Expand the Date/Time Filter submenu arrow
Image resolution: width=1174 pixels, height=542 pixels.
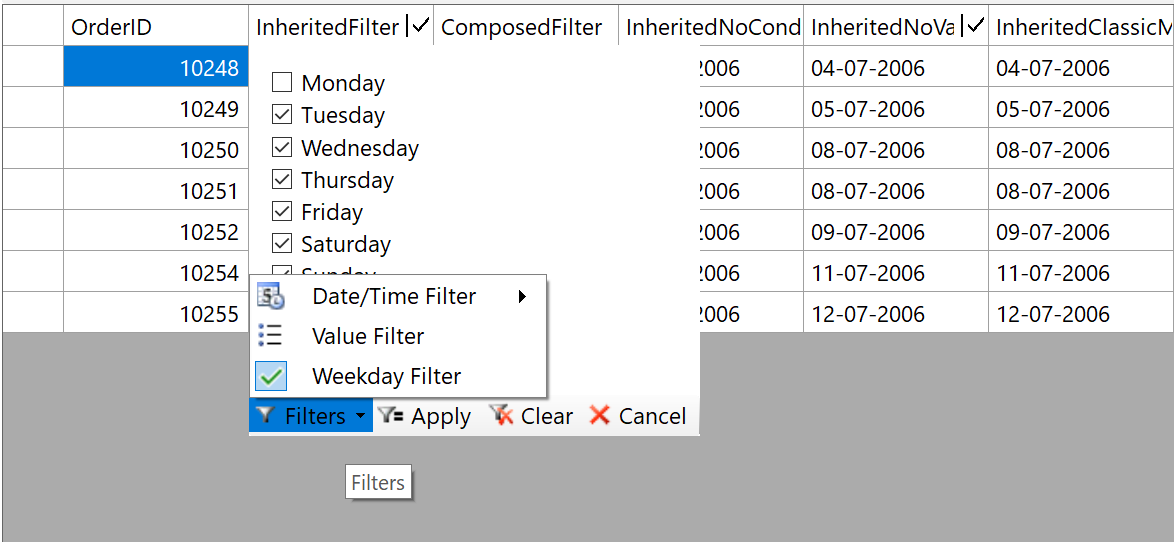click(522, 296)
